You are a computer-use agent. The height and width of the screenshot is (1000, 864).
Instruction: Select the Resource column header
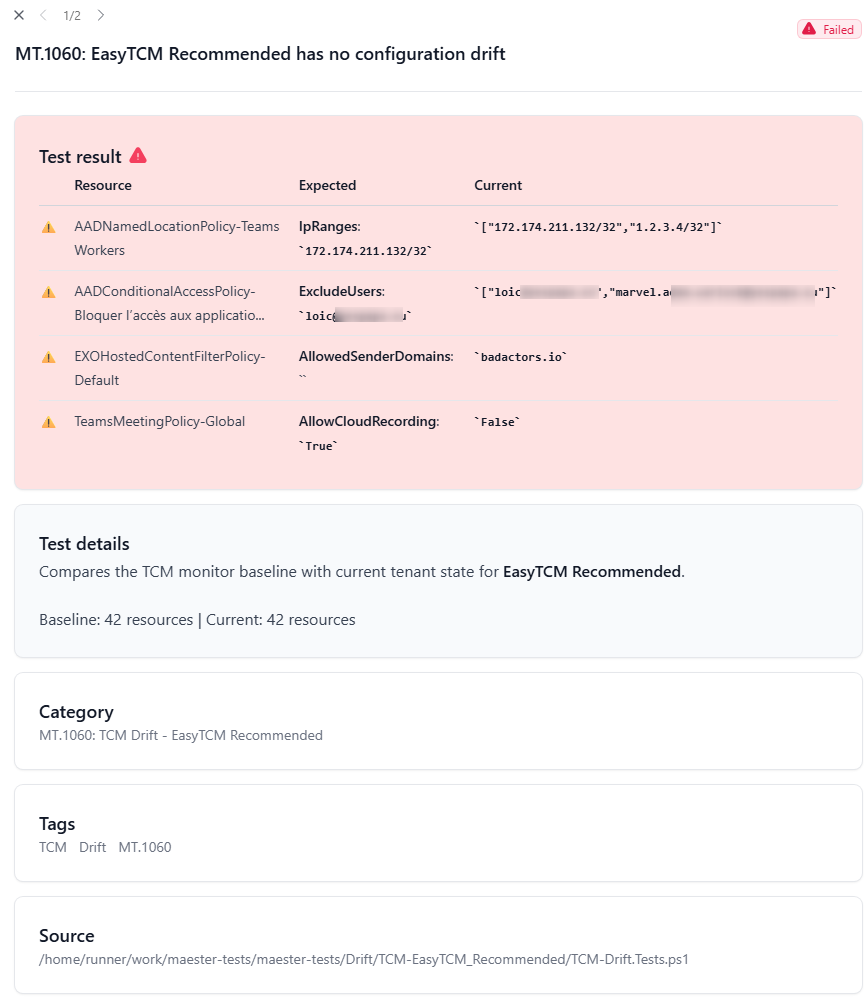tap(102, 186)
